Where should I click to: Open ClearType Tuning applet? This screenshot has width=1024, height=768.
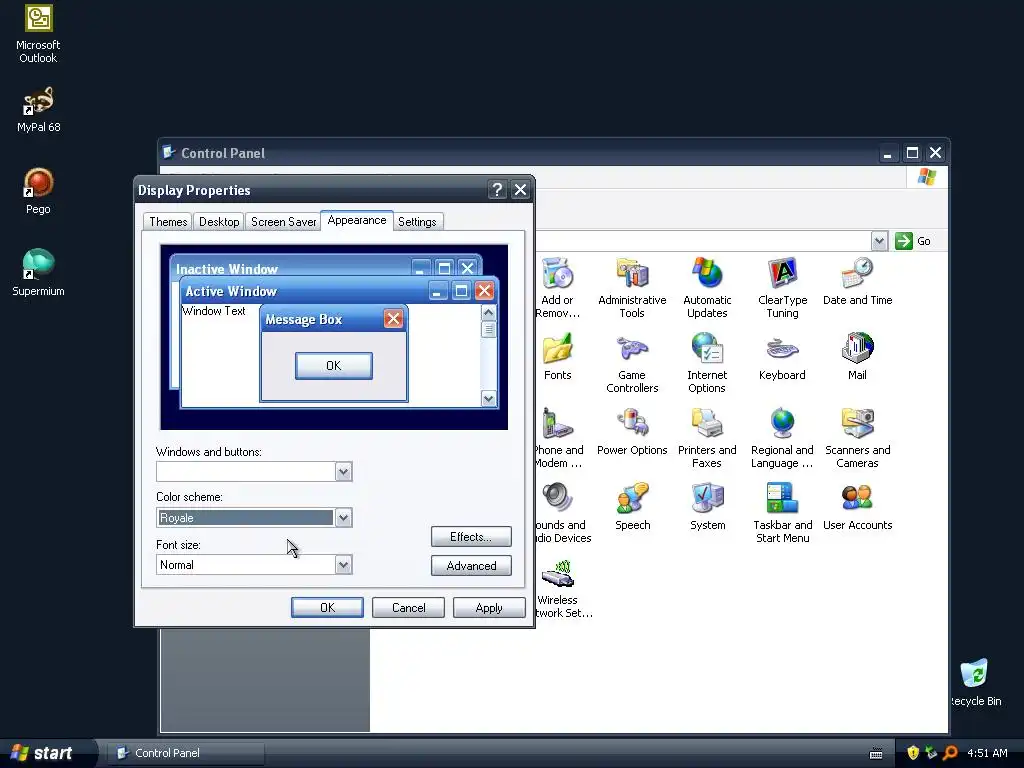(x=782, y=287)
